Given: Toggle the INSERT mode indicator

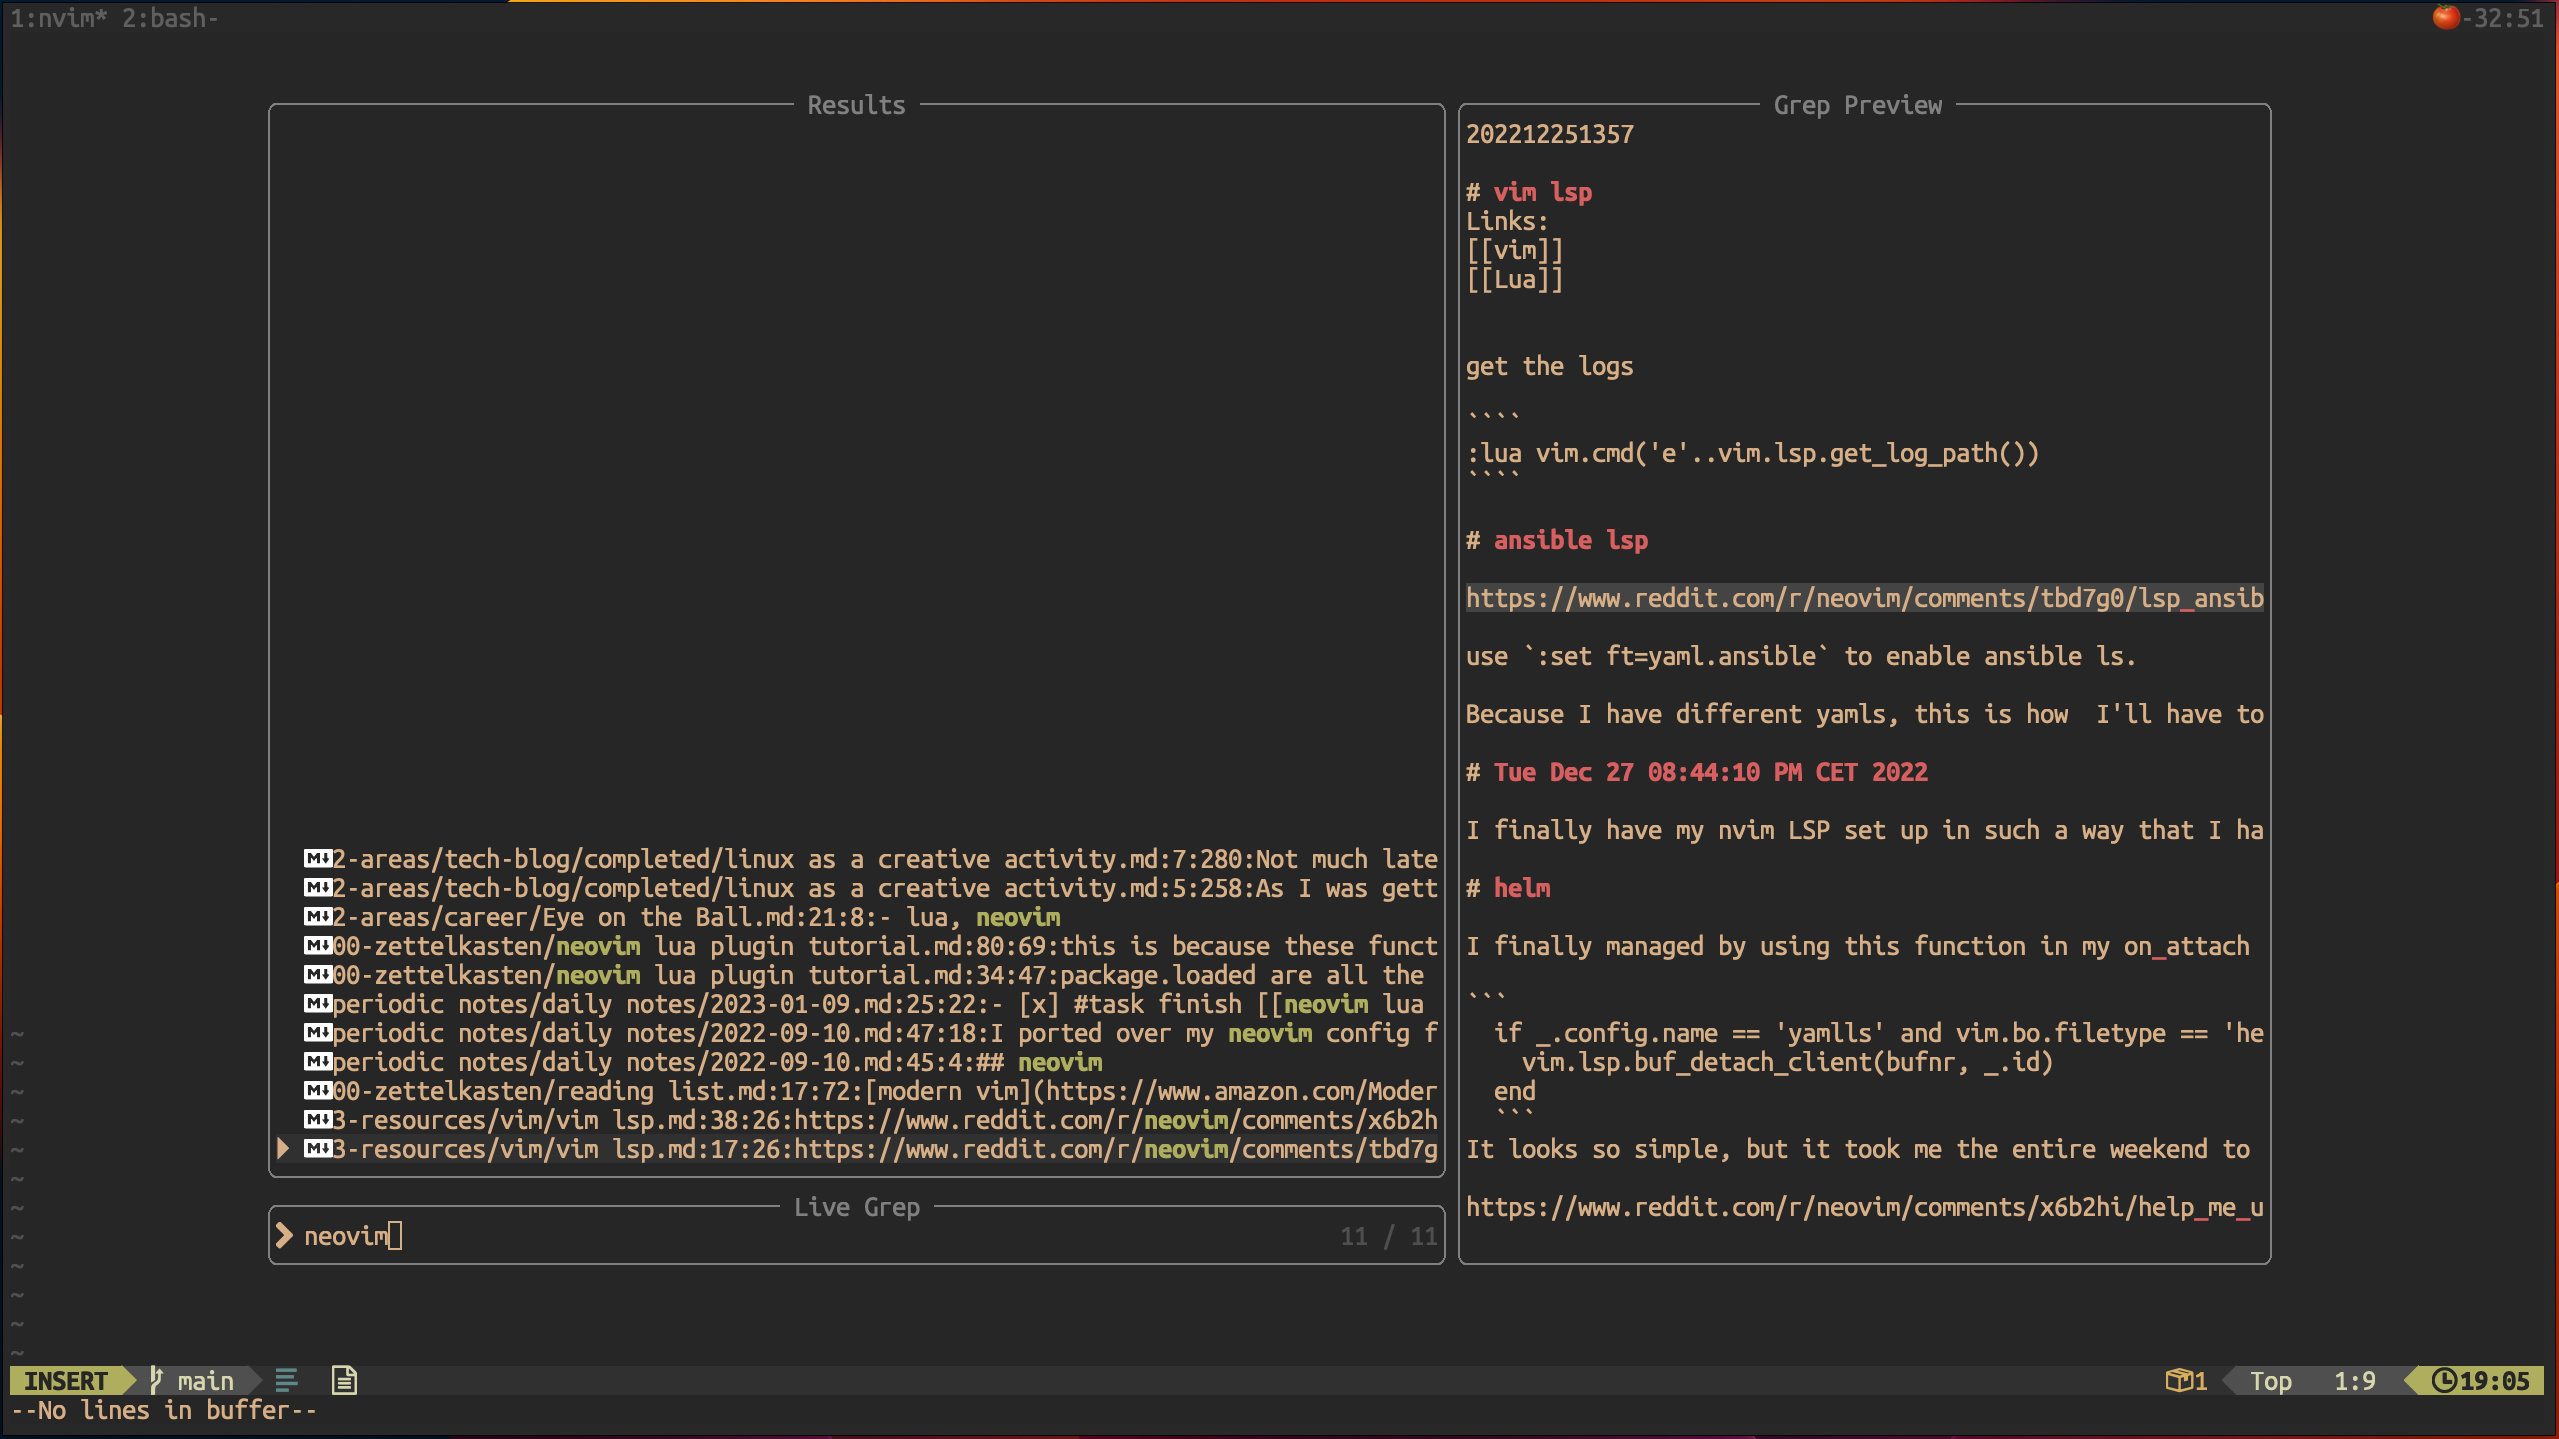Looking at the screenshot, I should tap(65, 1380).
